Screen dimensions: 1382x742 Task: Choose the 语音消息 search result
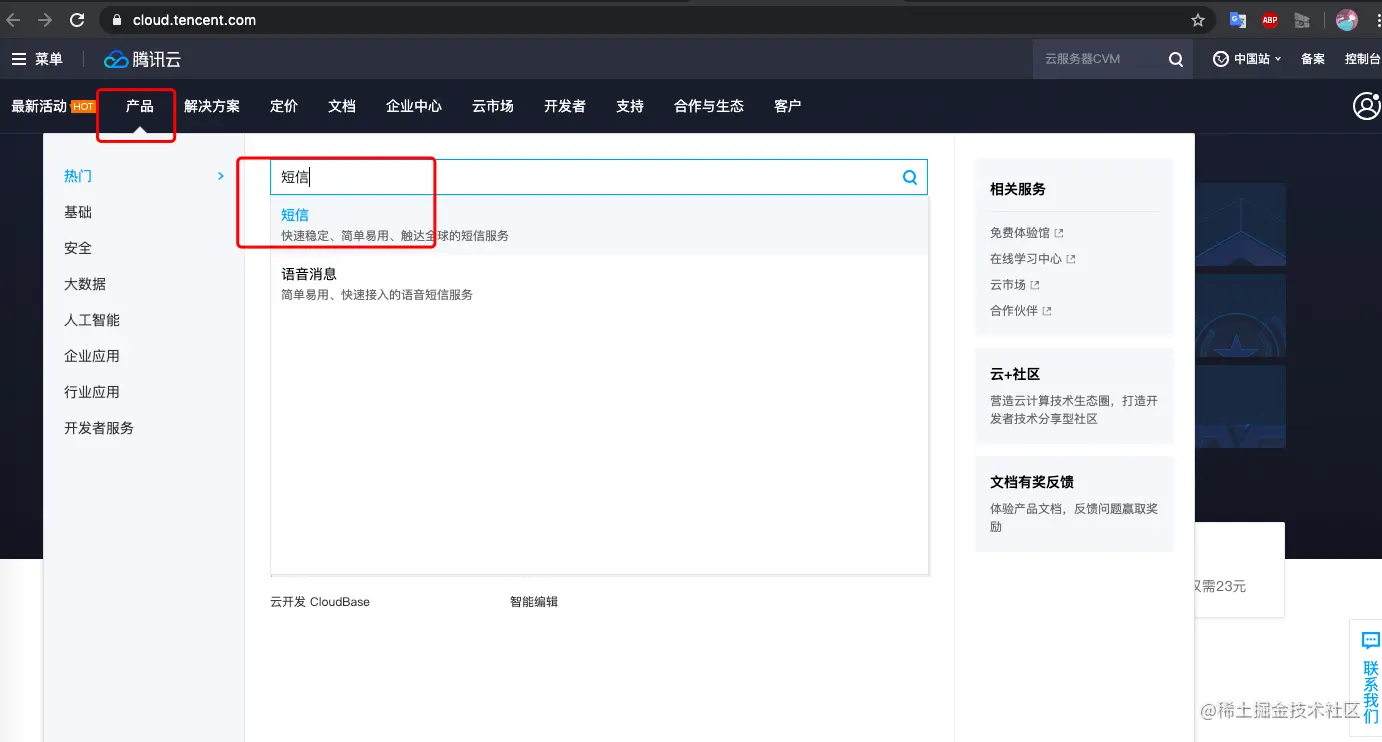click(x=599, y=284)
